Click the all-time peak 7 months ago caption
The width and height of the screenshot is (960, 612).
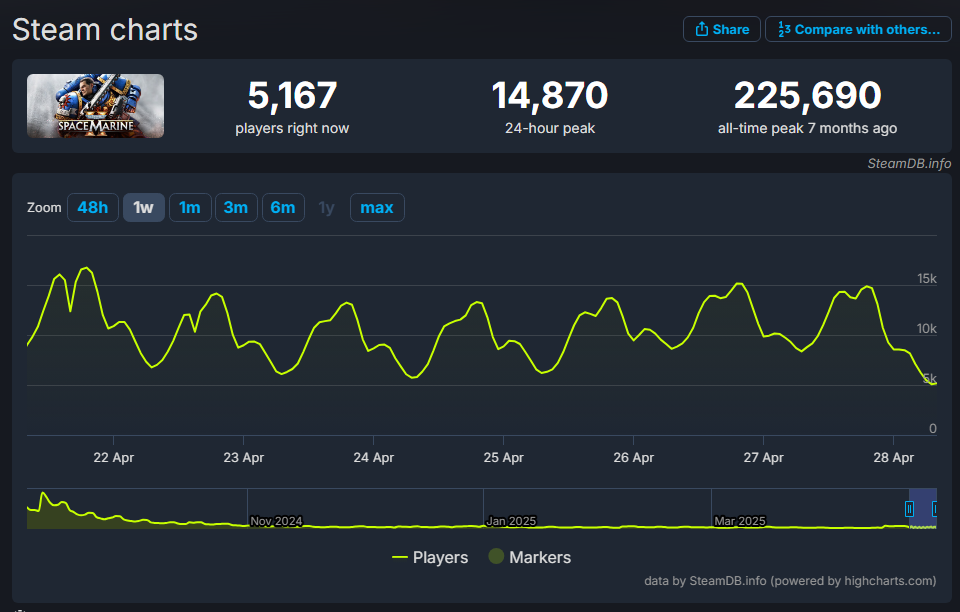pyautogui.click(x=808, y=128)
